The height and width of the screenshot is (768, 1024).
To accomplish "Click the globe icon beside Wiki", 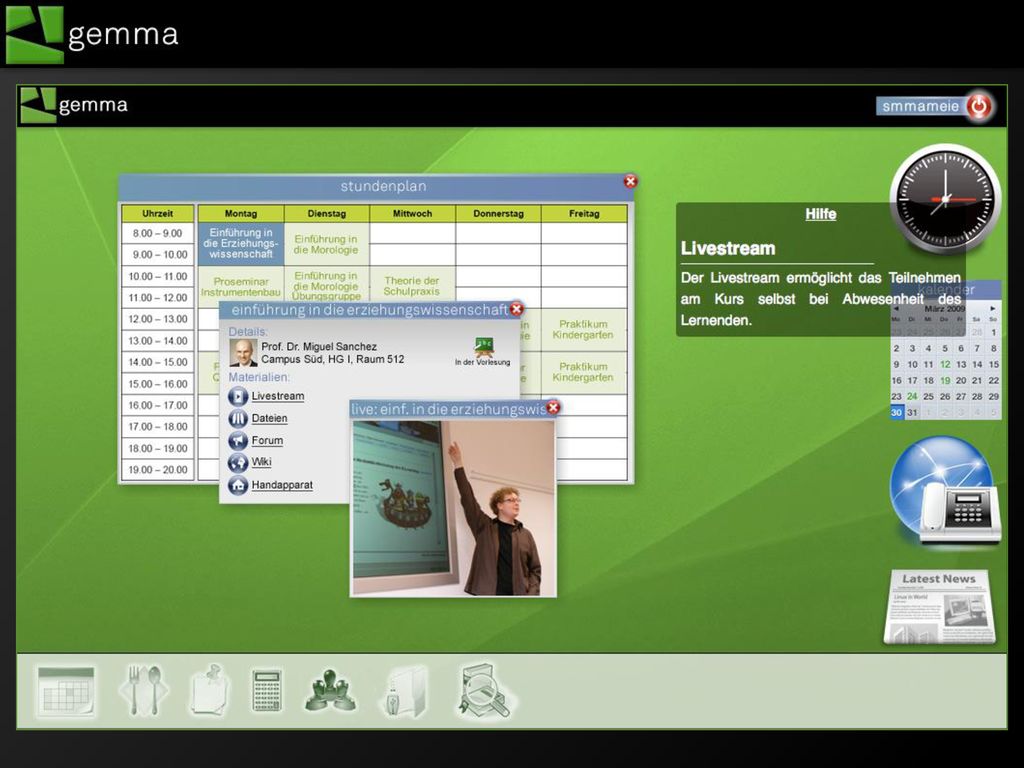I will [238, 462].
